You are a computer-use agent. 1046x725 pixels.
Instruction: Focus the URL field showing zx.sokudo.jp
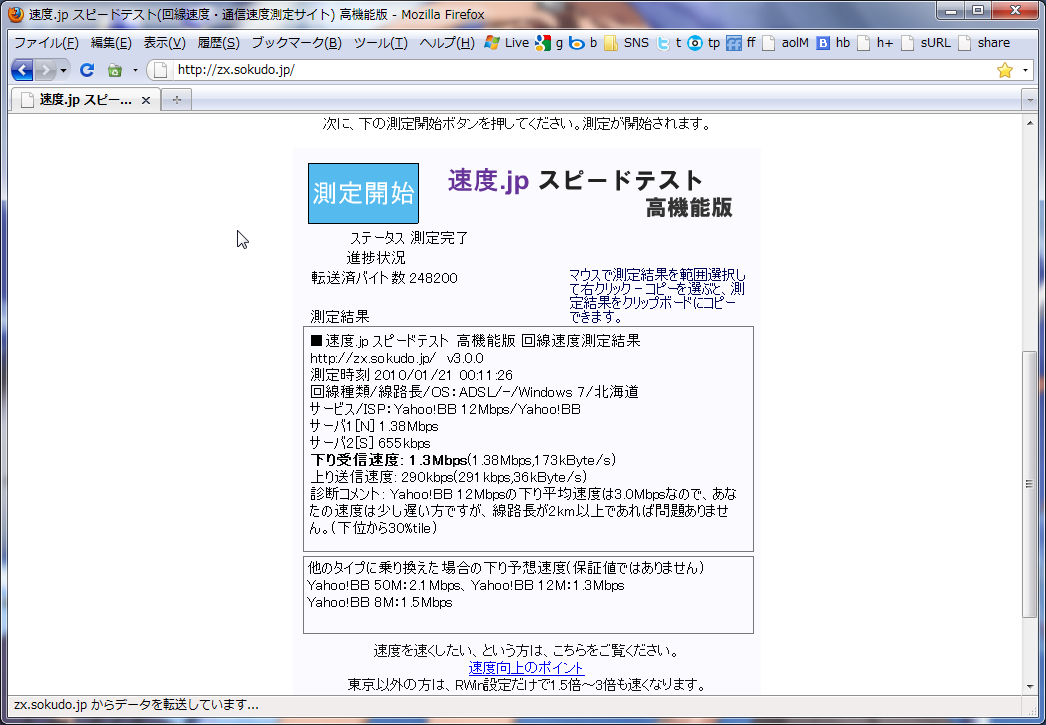point(580,70)
